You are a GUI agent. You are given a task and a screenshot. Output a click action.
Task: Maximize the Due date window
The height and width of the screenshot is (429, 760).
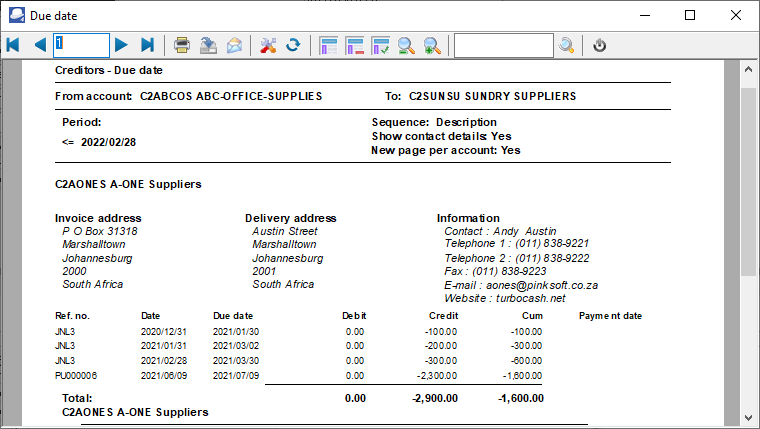point(690,15)
